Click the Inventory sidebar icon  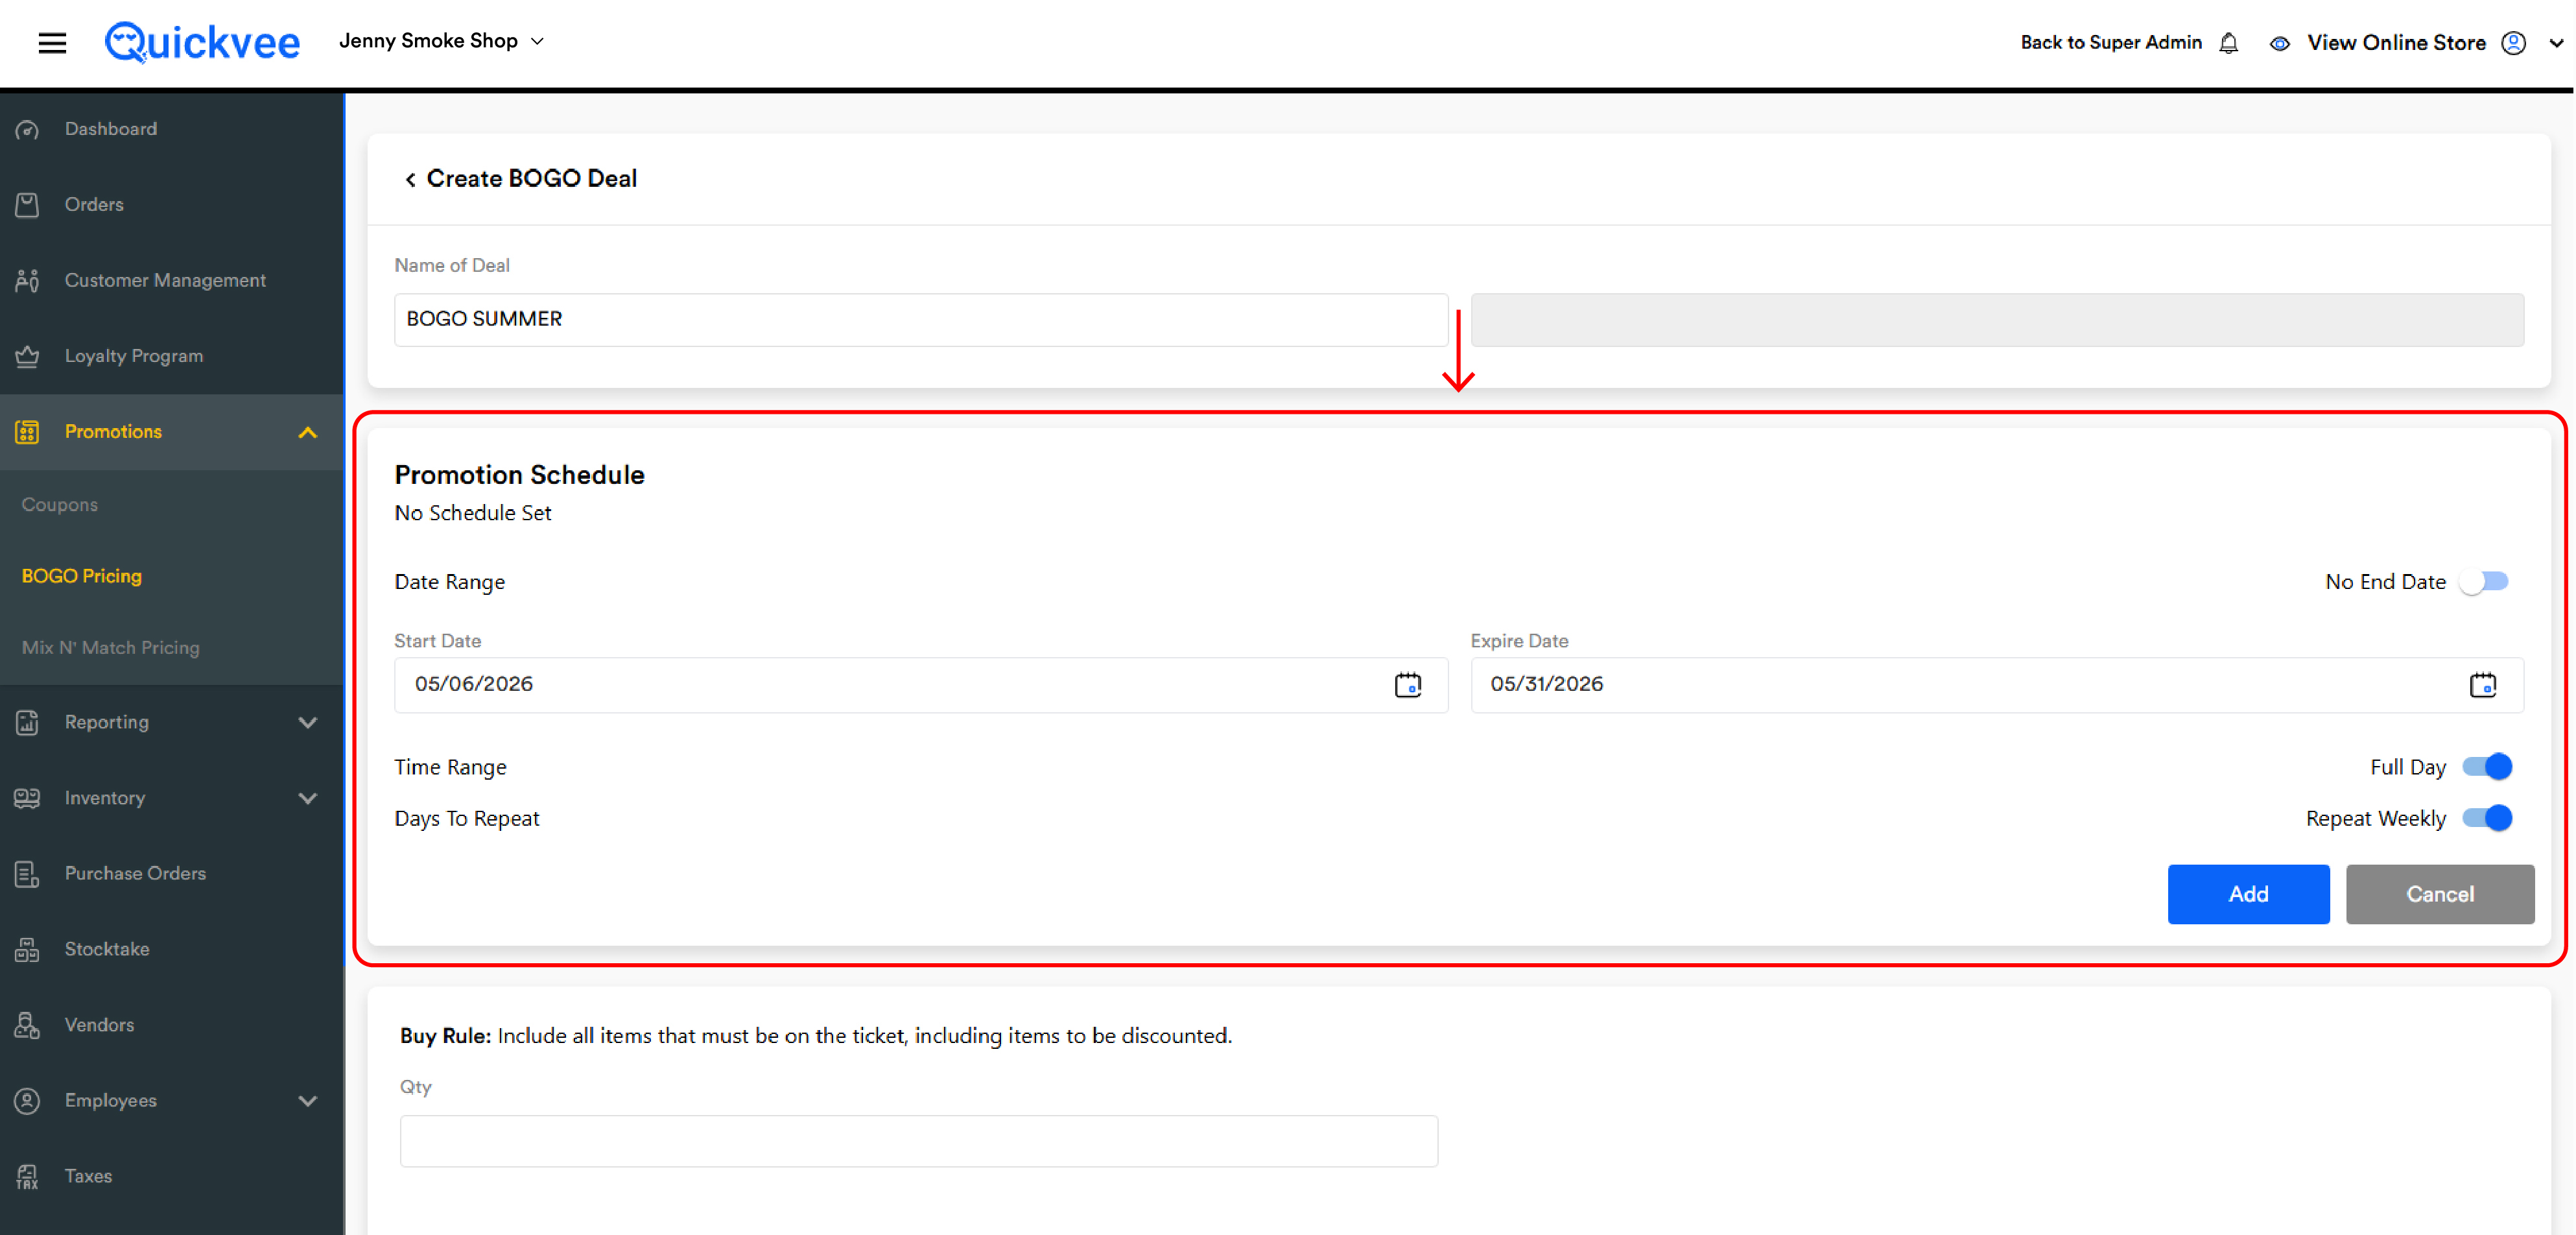coord(28,798)
